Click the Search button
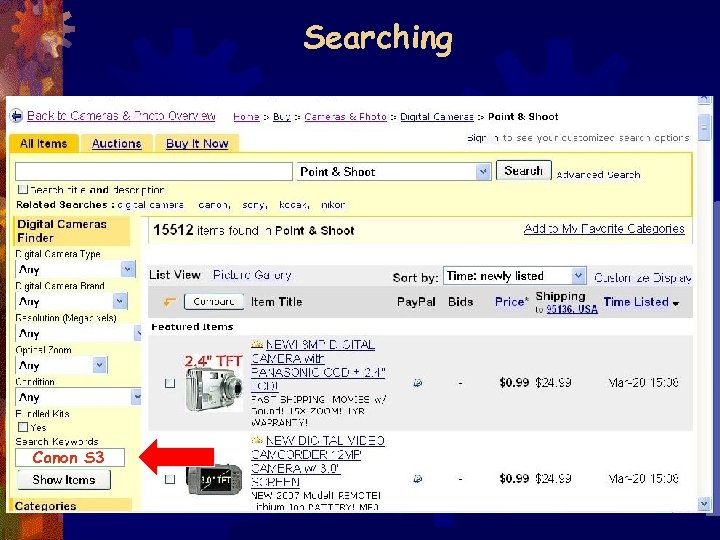 click(x=523, y=171)
